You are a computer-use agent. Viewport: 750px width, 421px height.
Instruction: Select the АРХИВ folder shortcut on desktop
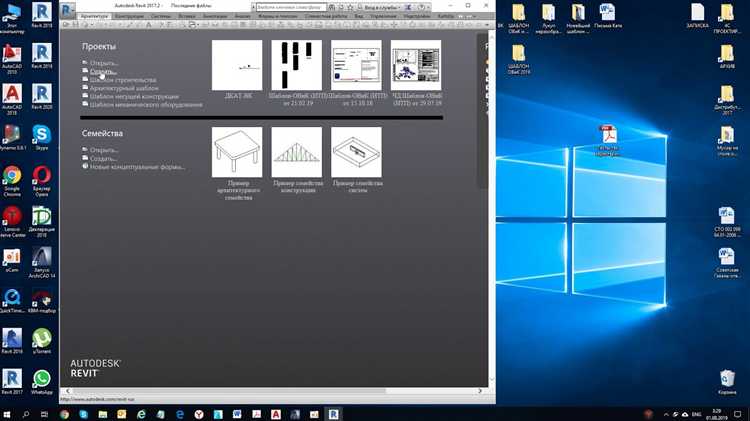click(727, 56)
